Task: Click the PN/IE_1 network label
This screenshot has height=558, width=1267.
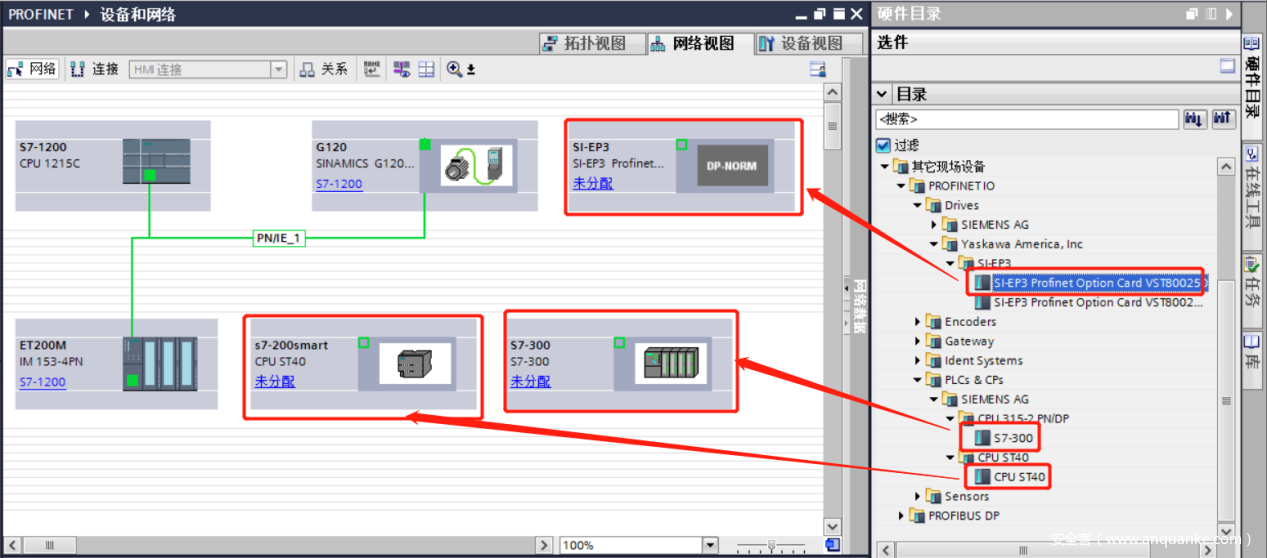Action: pos(277,238)
